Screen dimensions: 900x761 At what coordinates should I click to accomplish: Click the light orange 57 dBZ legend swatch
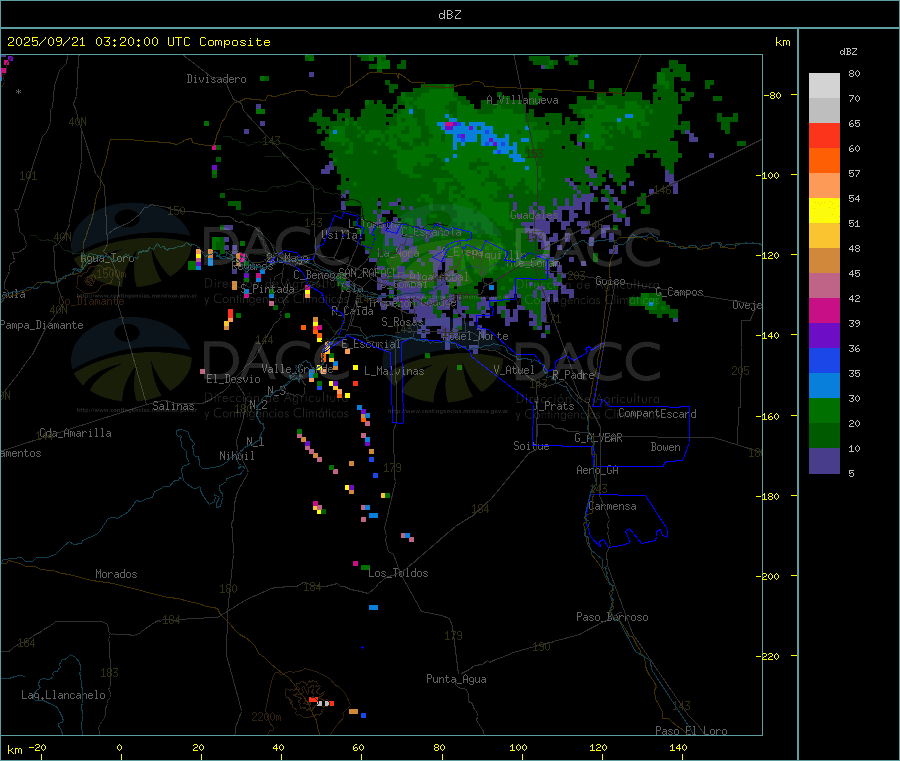(824, 186)
